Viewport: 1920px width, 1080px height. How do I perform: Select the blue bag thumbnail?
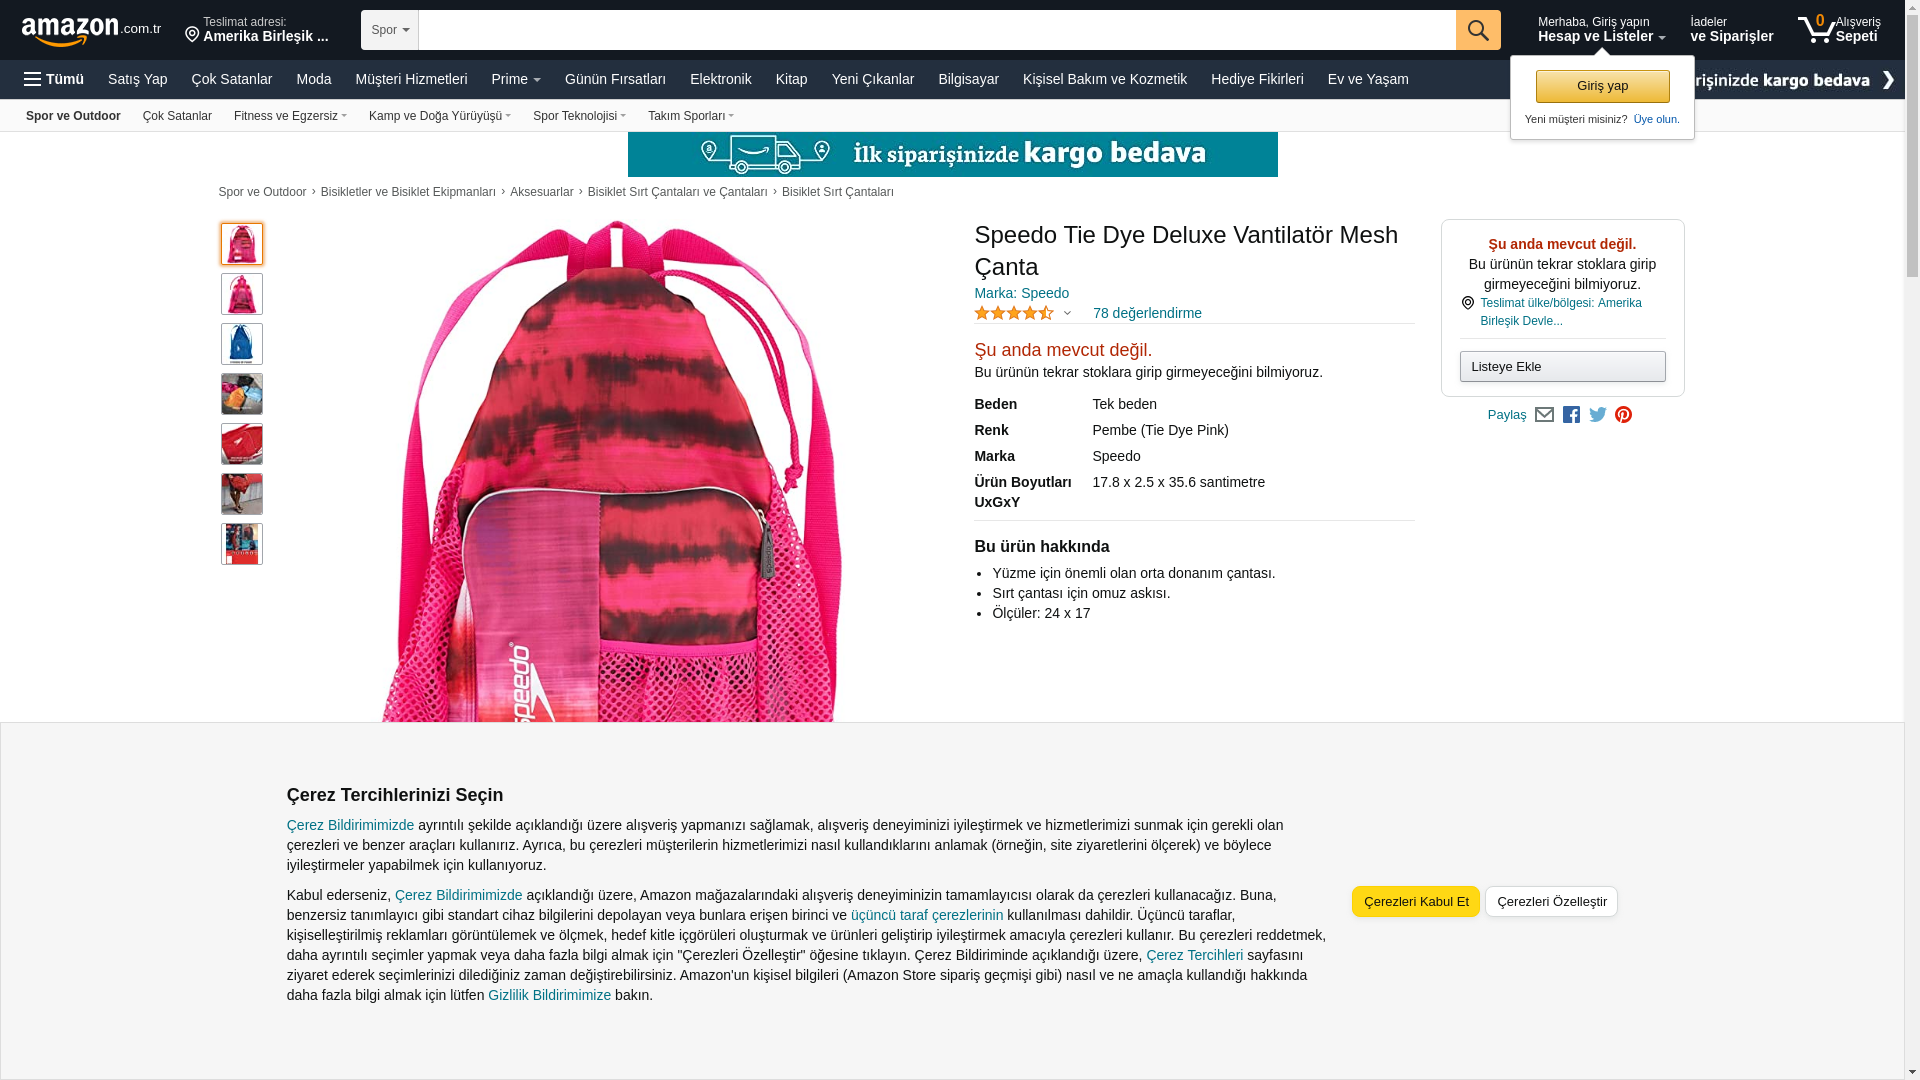[x=242, y=344]
